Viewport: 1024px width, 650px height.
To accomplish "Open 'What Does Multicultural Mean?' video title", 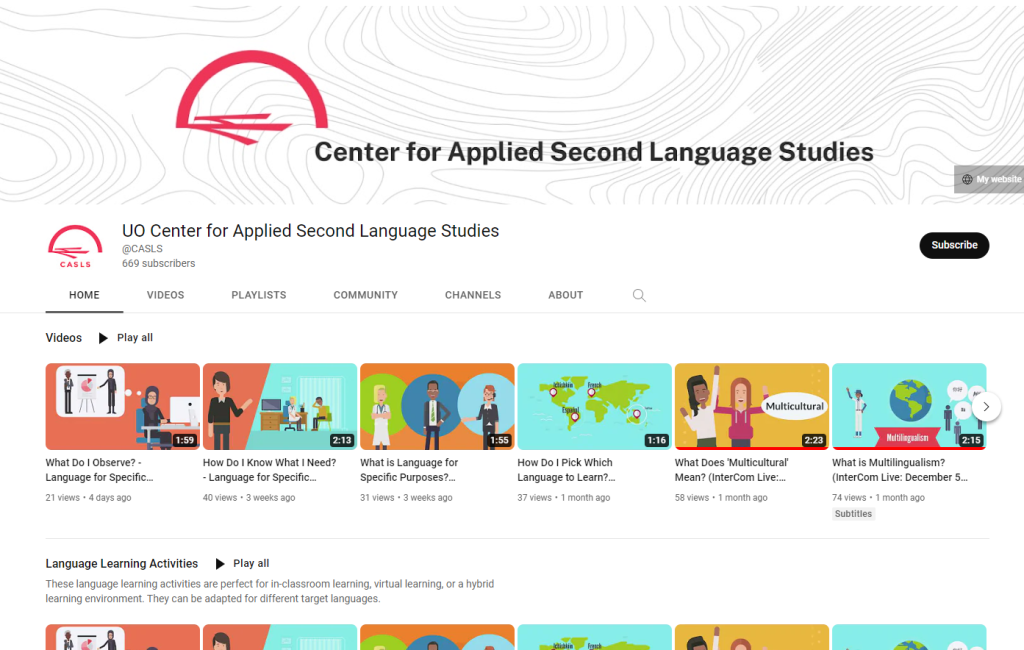I will point(731,470).
